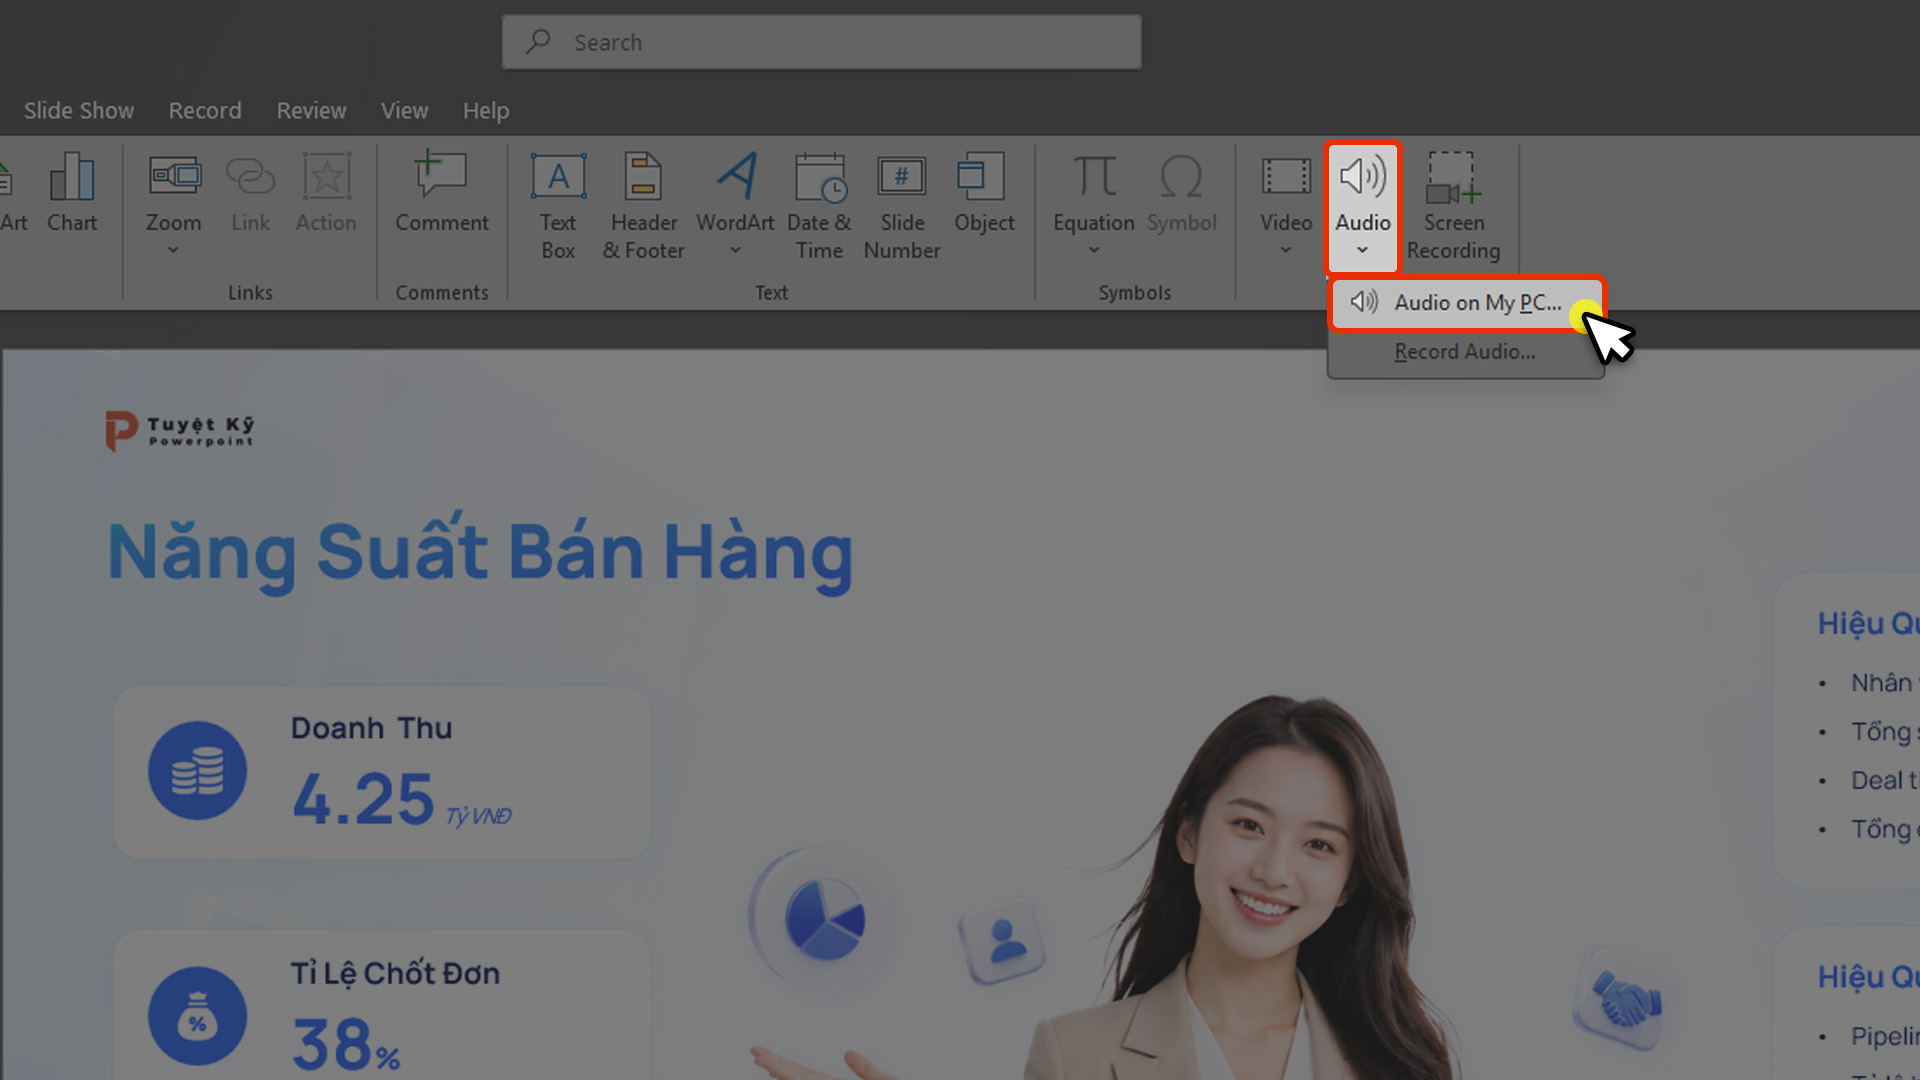This screenshot has height=1080, width=1920.
Task: Insert an Object
Action: (x=984, y=194)
